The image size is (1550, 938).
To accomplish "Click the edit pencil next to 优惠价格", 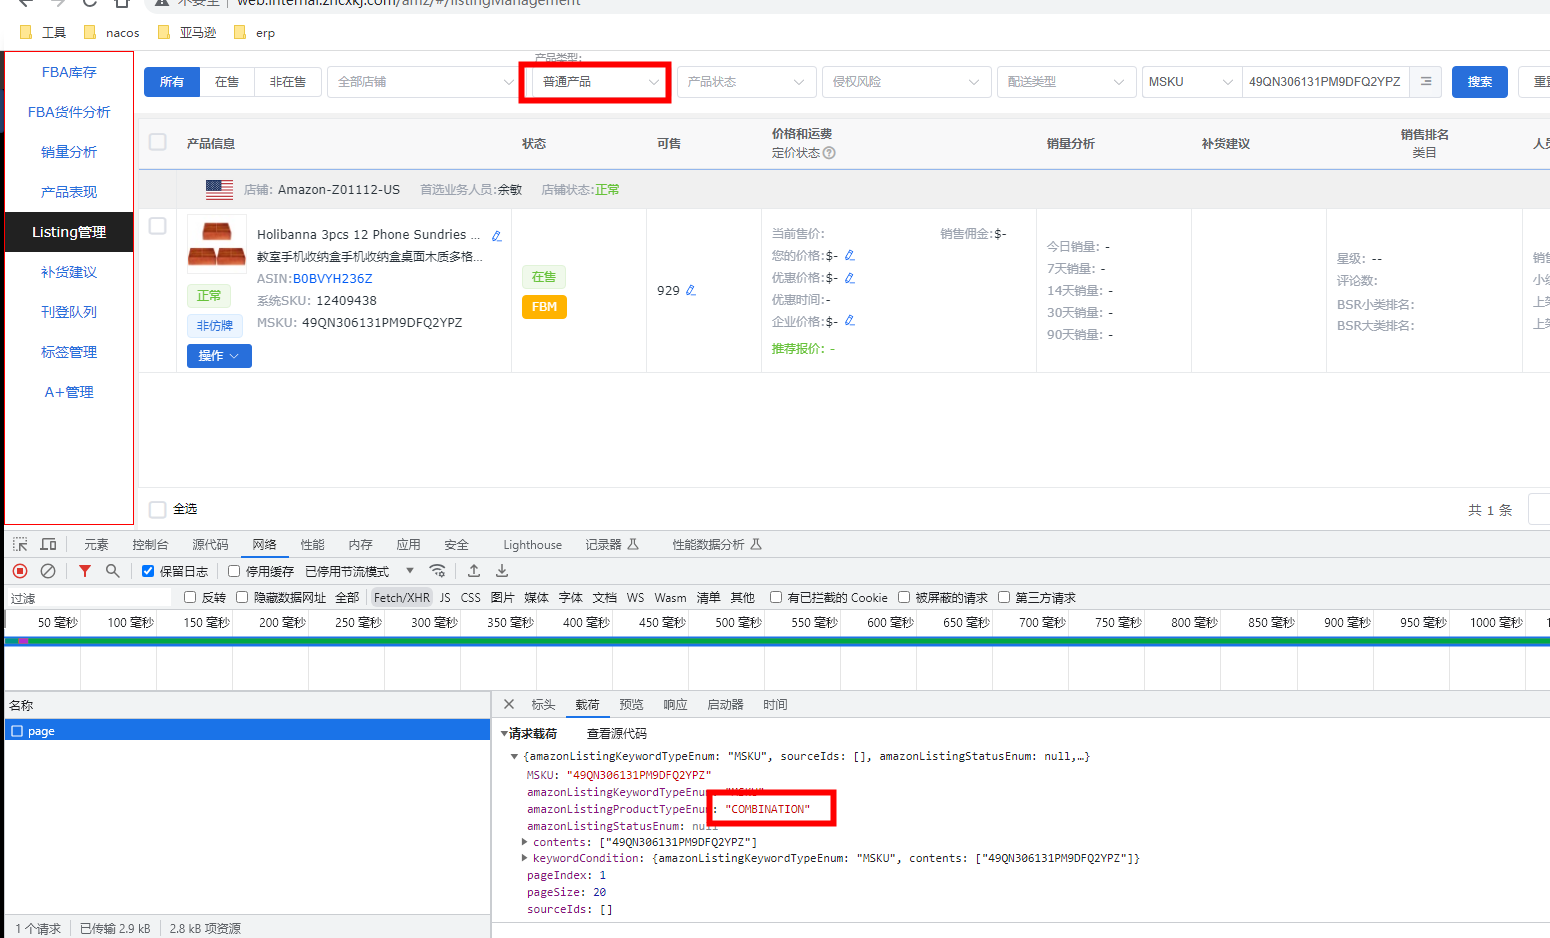I will click(850, 277).
